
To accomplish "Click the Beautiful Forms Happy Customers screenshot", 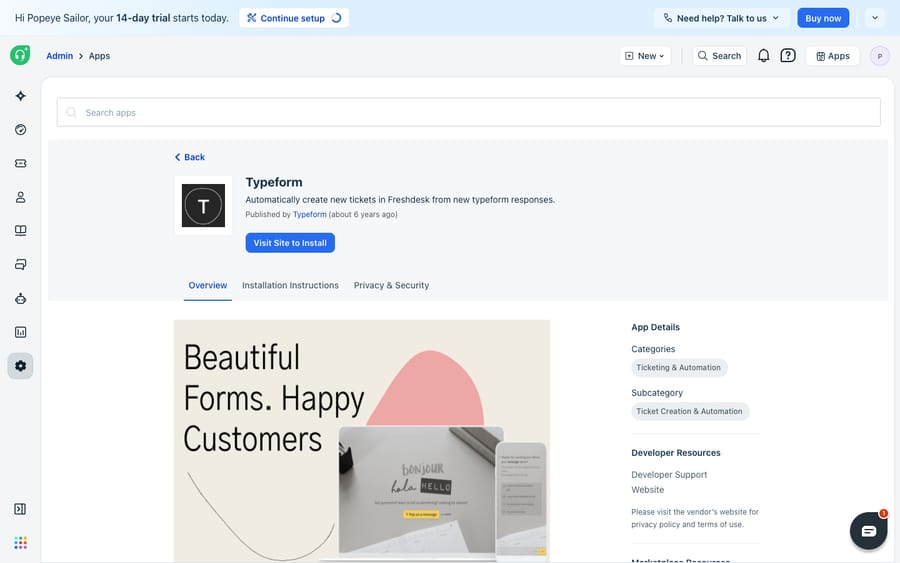I will point(362,441).
